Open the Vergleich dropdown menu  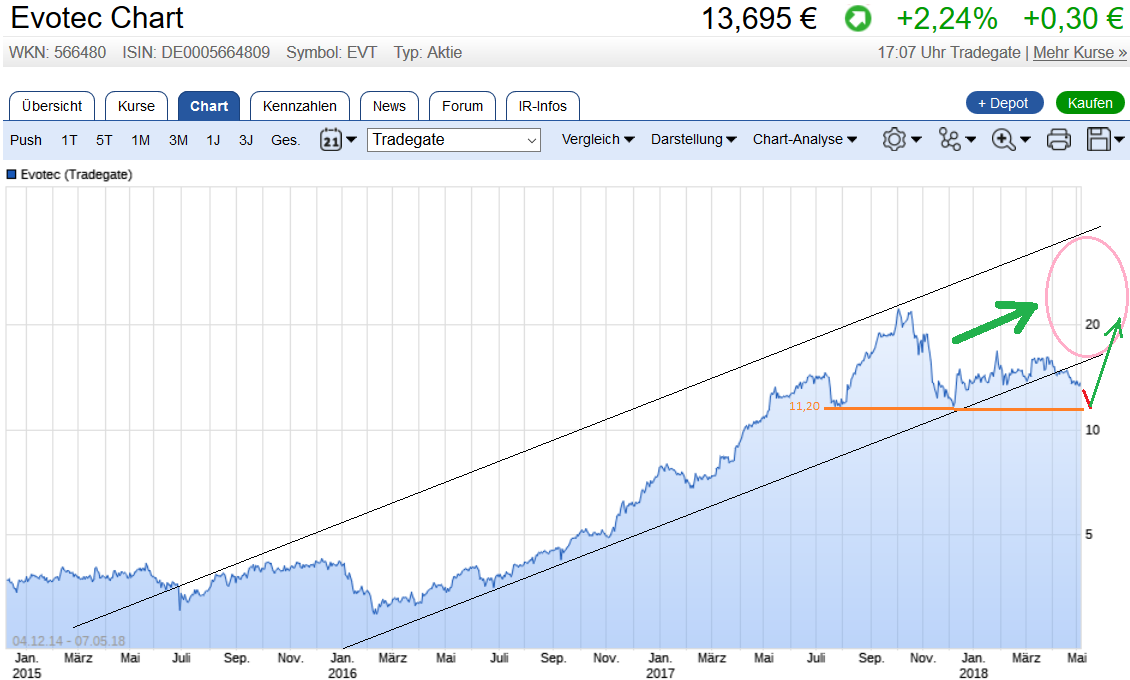(597, 140)
